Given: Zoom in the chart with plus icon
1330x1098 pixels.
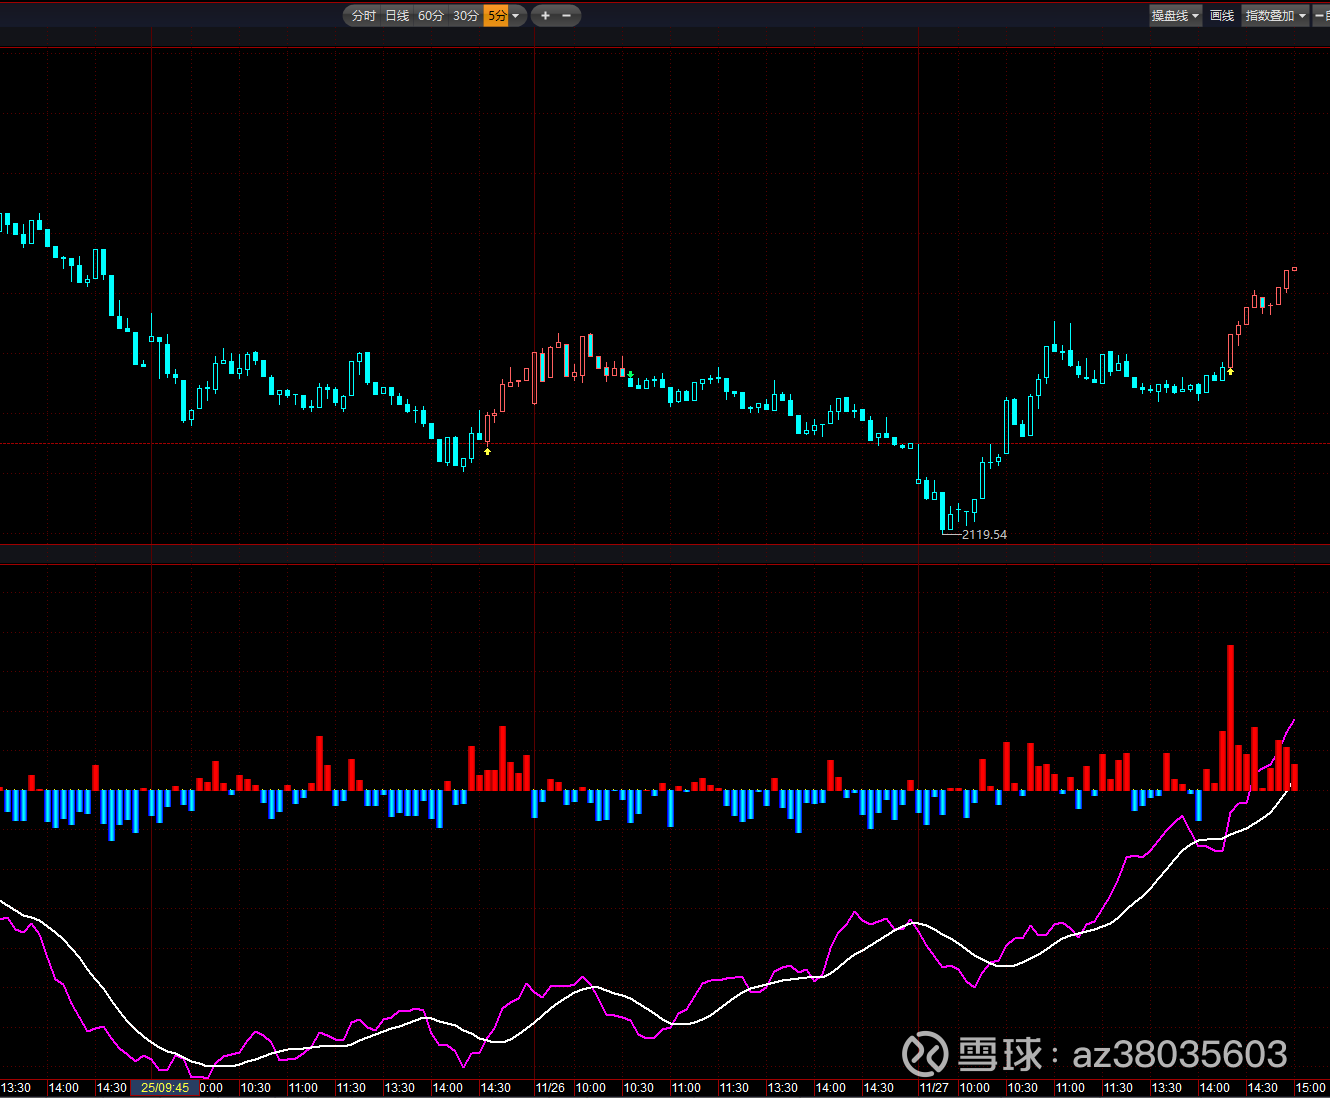Looking at the screenshot, I should (x=545, y=16).
